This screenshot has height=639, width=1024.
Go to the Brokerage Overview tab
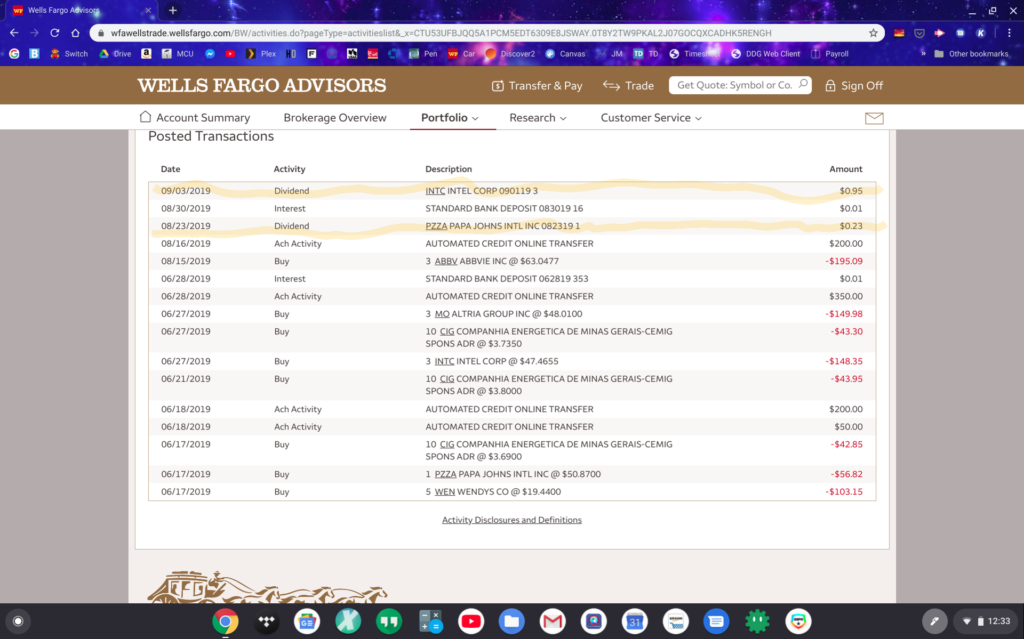point(334,118)
